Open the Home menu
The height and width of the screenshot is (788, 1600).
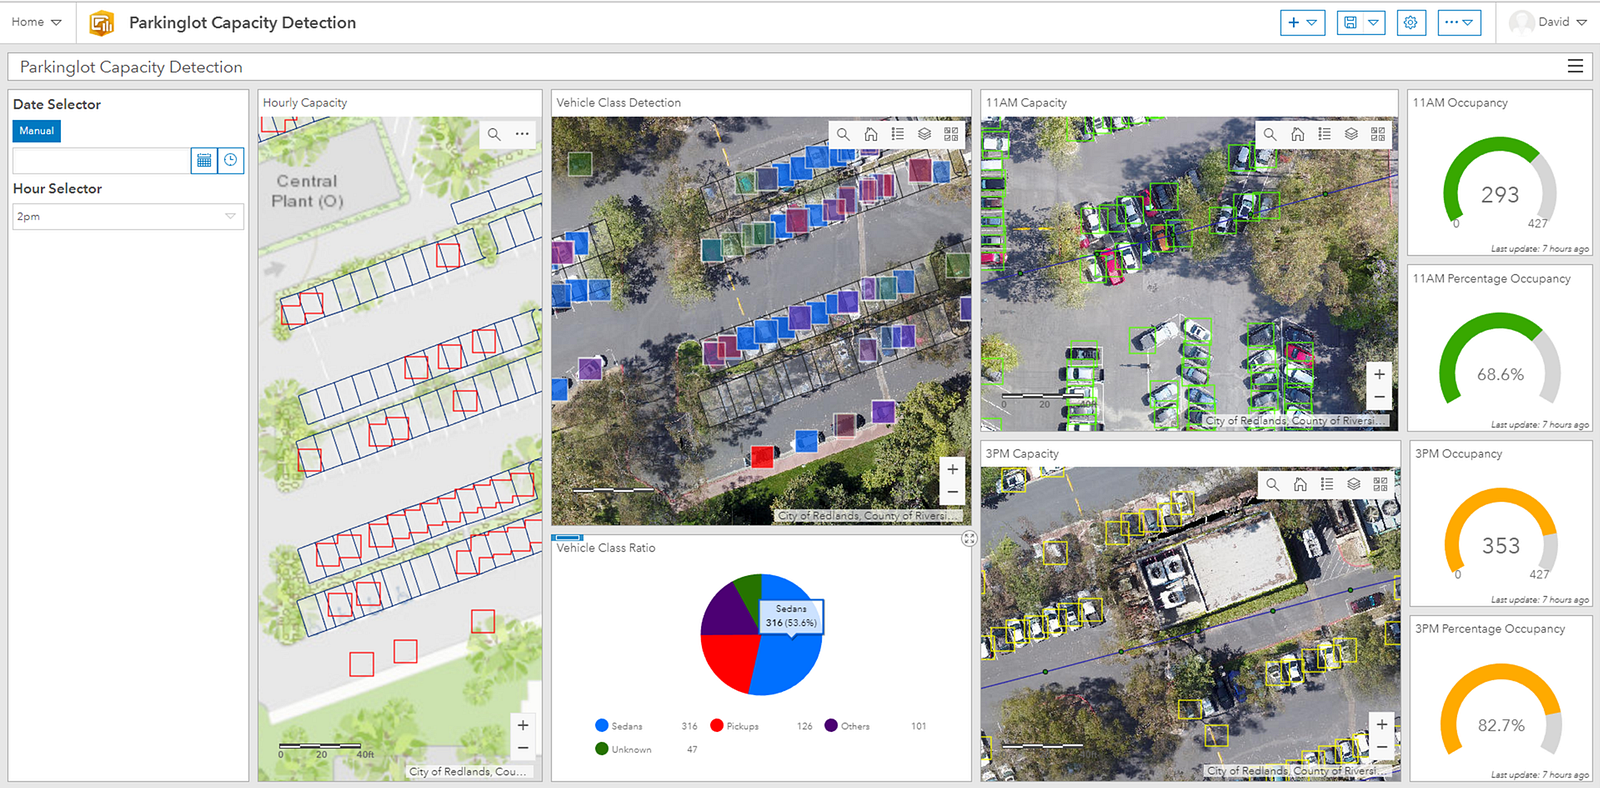point(37,22)
